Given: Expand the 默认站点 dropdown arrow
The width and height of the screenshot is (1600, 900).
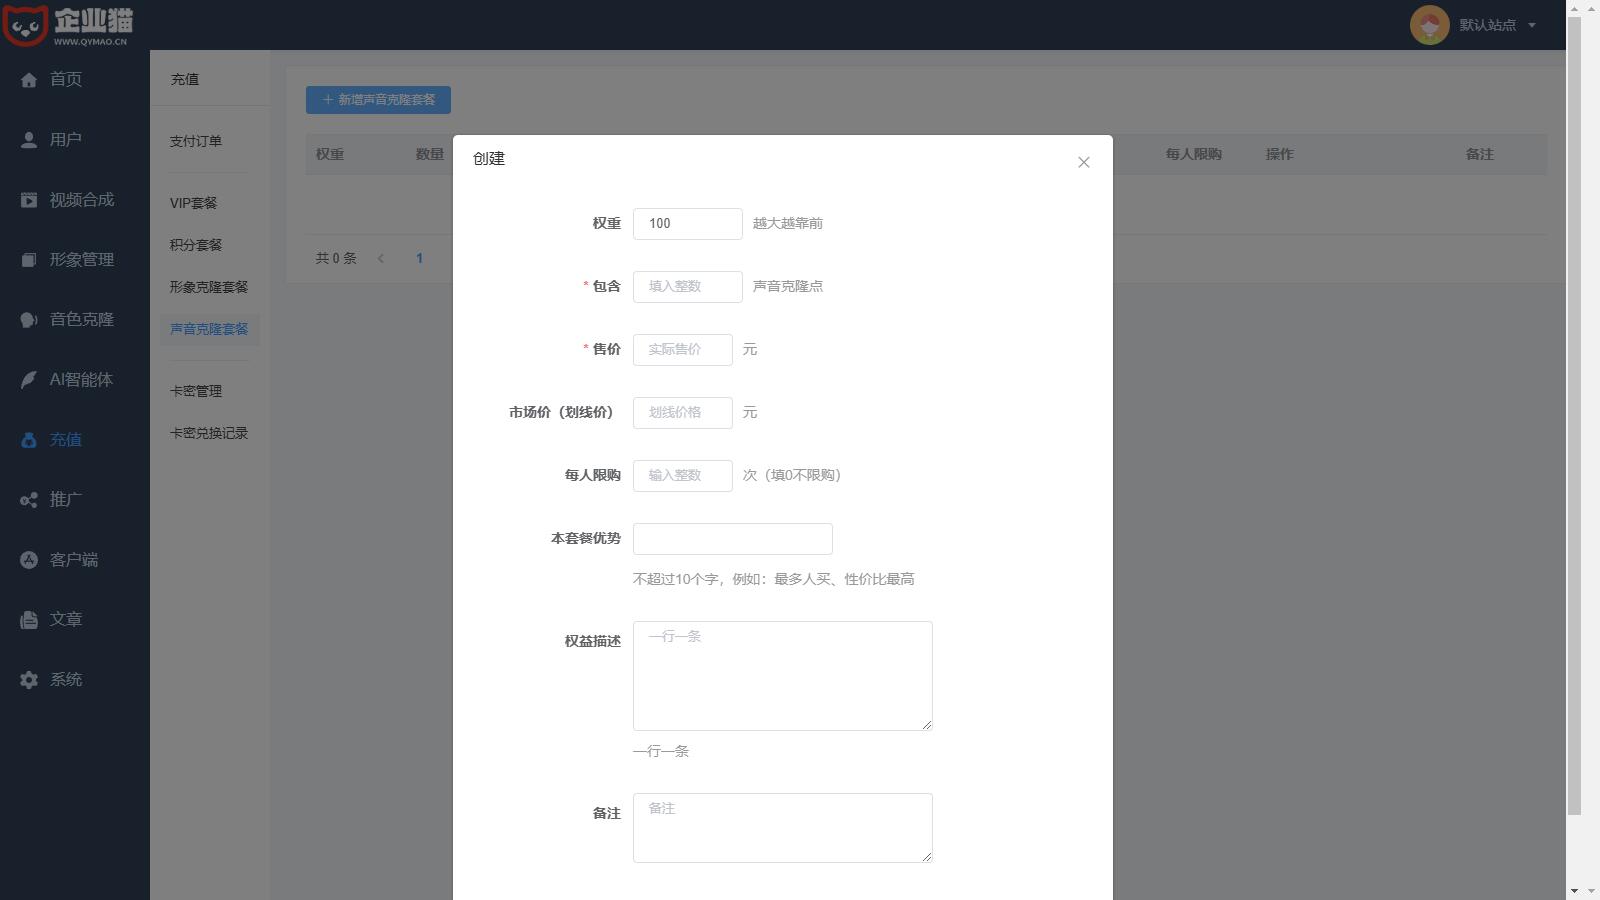Looking at the screenshot, I should coord(1531,25).
